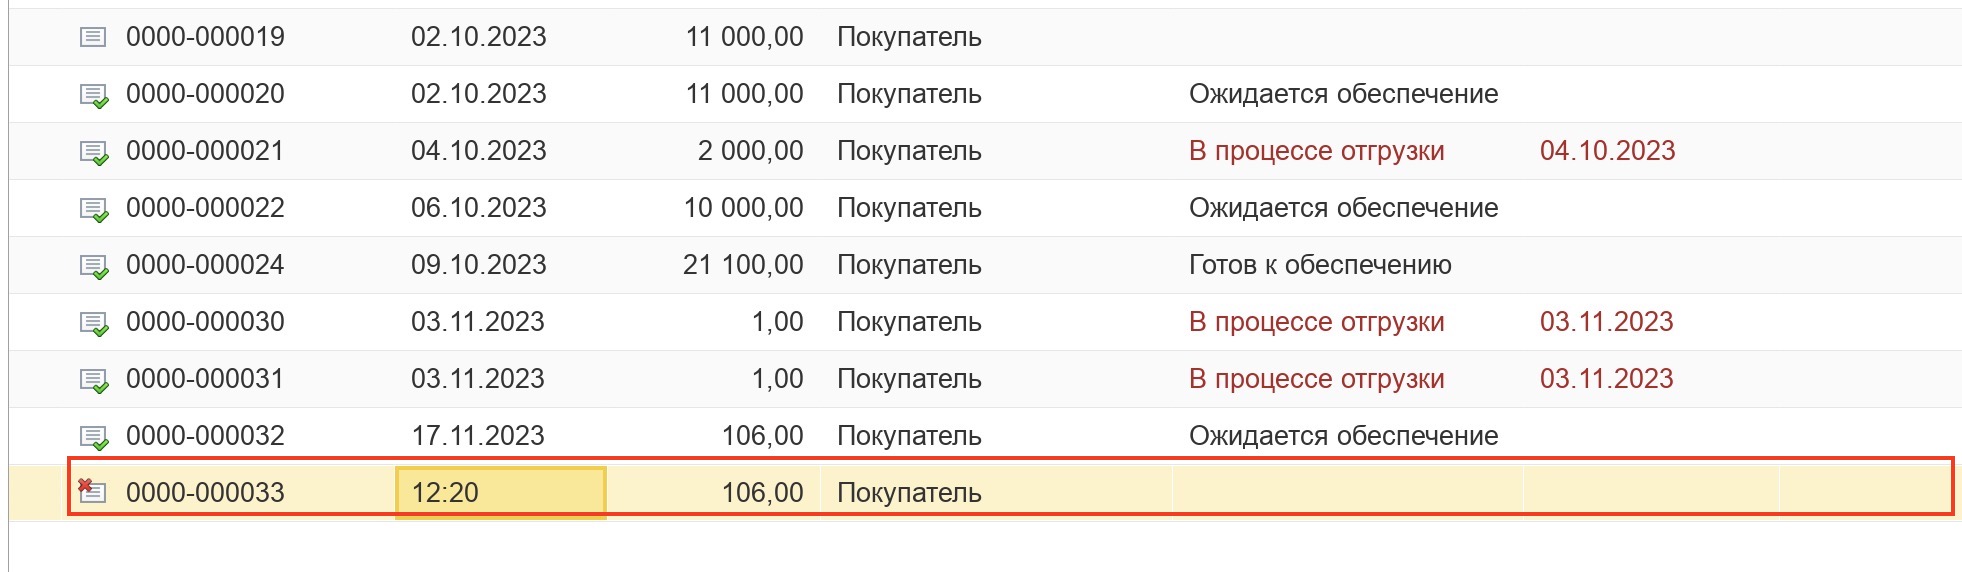This screenshot has width=1962, height=572.
Task: Select order number 0000-000020
Action: (205, 94)
